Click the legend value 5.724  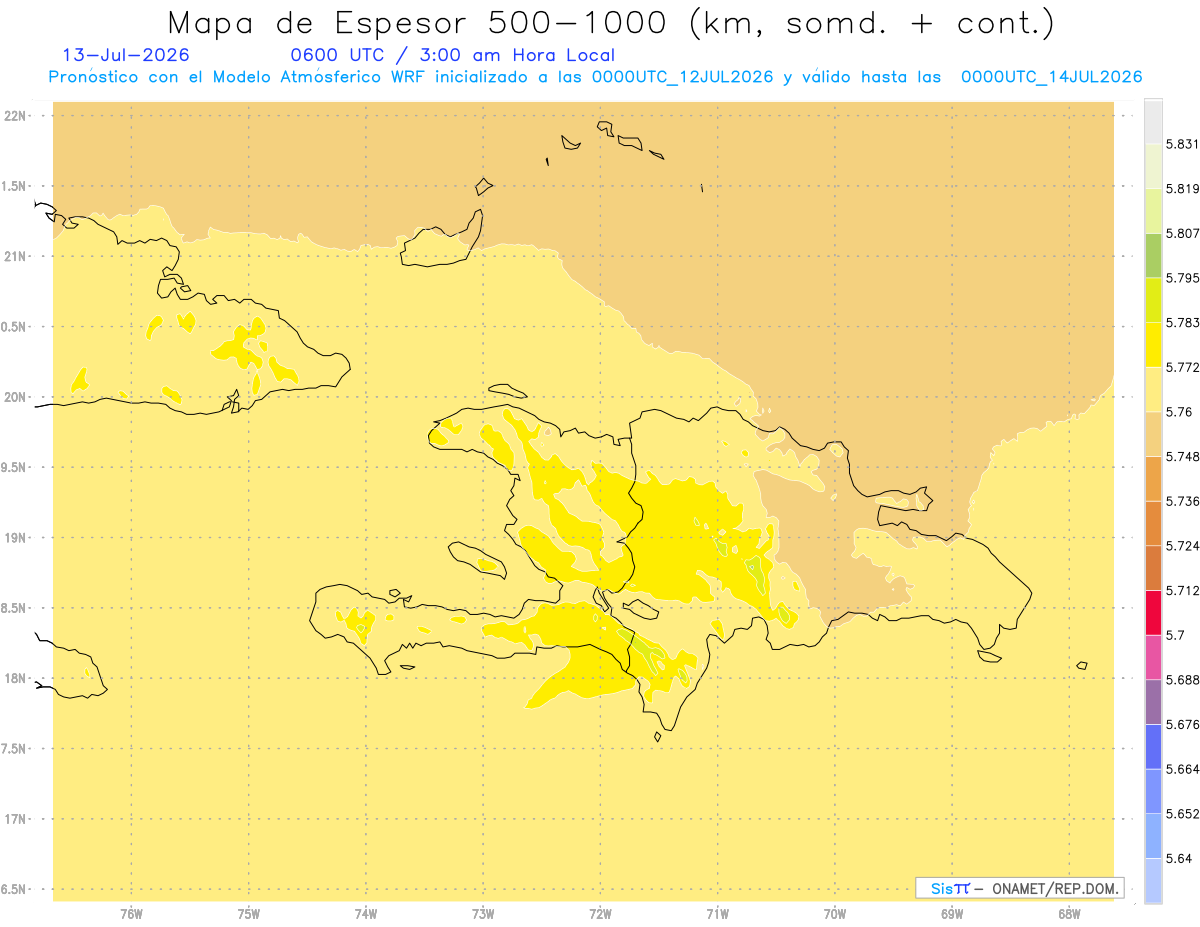point(1182,546)
